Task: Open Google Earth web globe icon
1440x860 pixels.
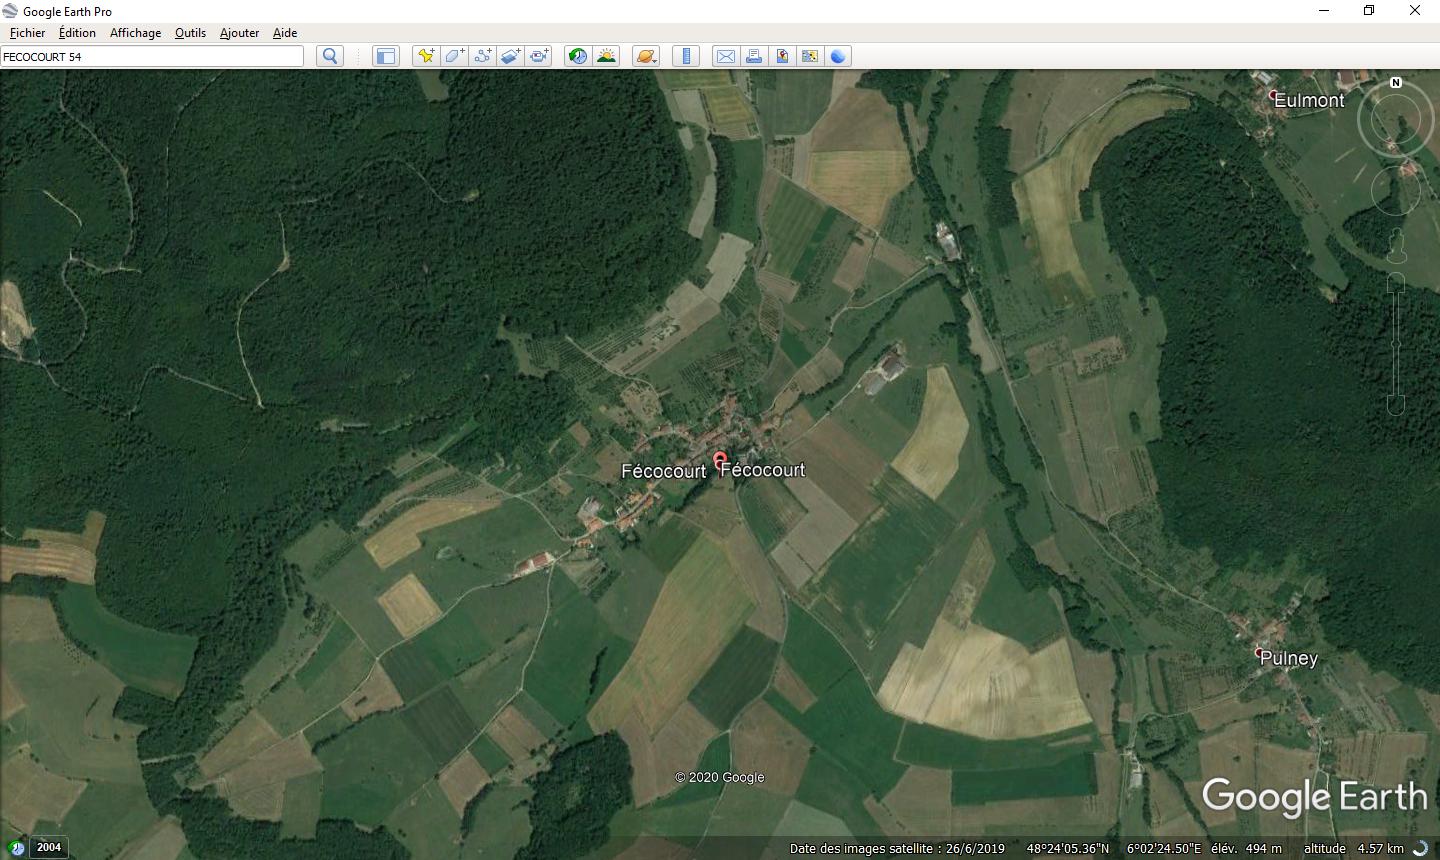Action: pos(838,56)
